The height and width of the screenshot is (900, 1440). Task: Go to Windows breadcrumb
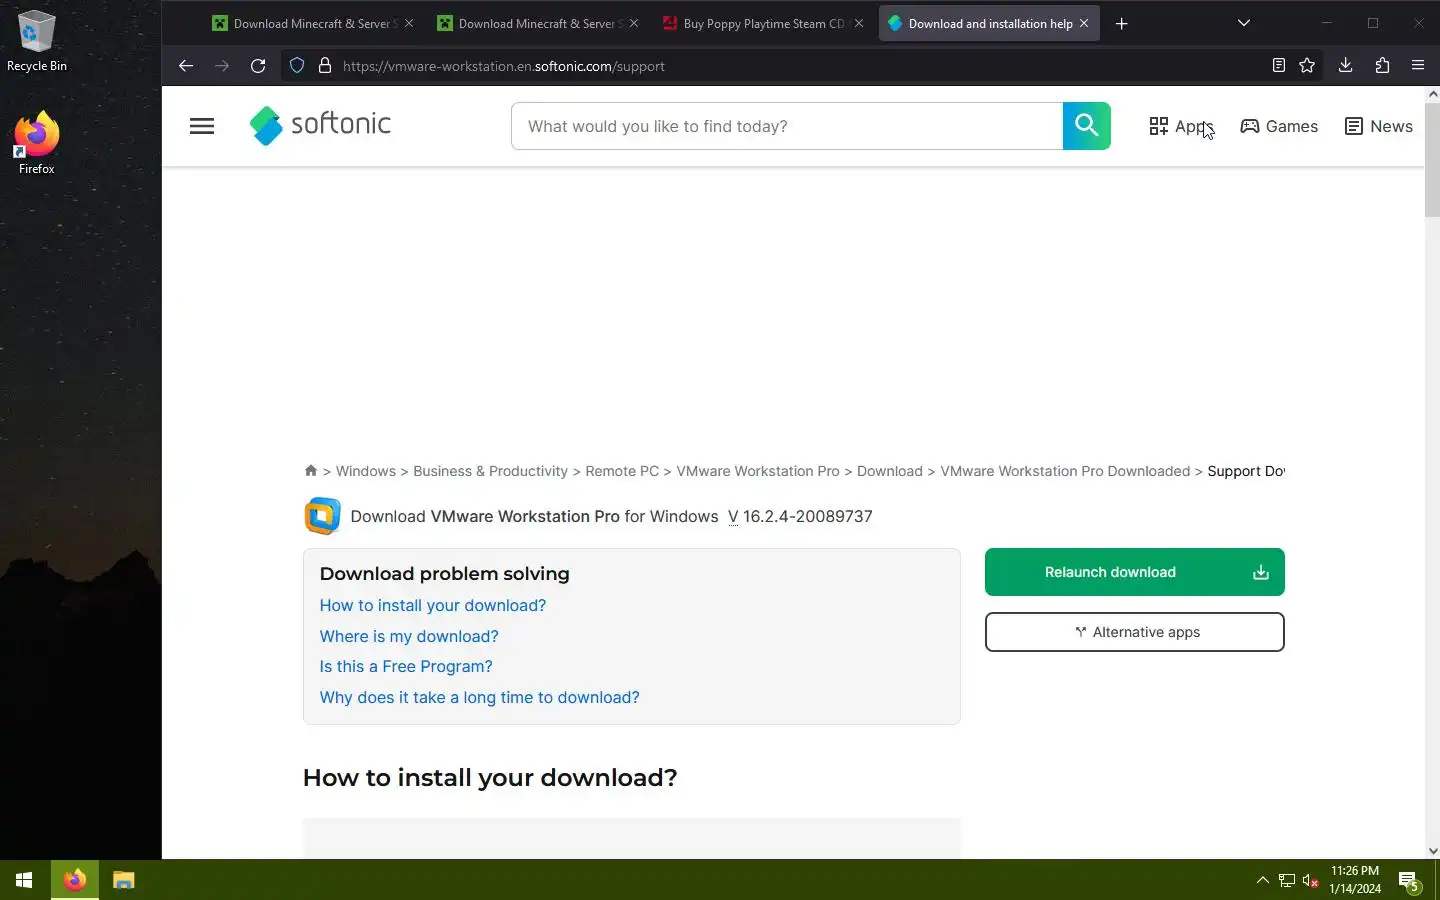366,471
